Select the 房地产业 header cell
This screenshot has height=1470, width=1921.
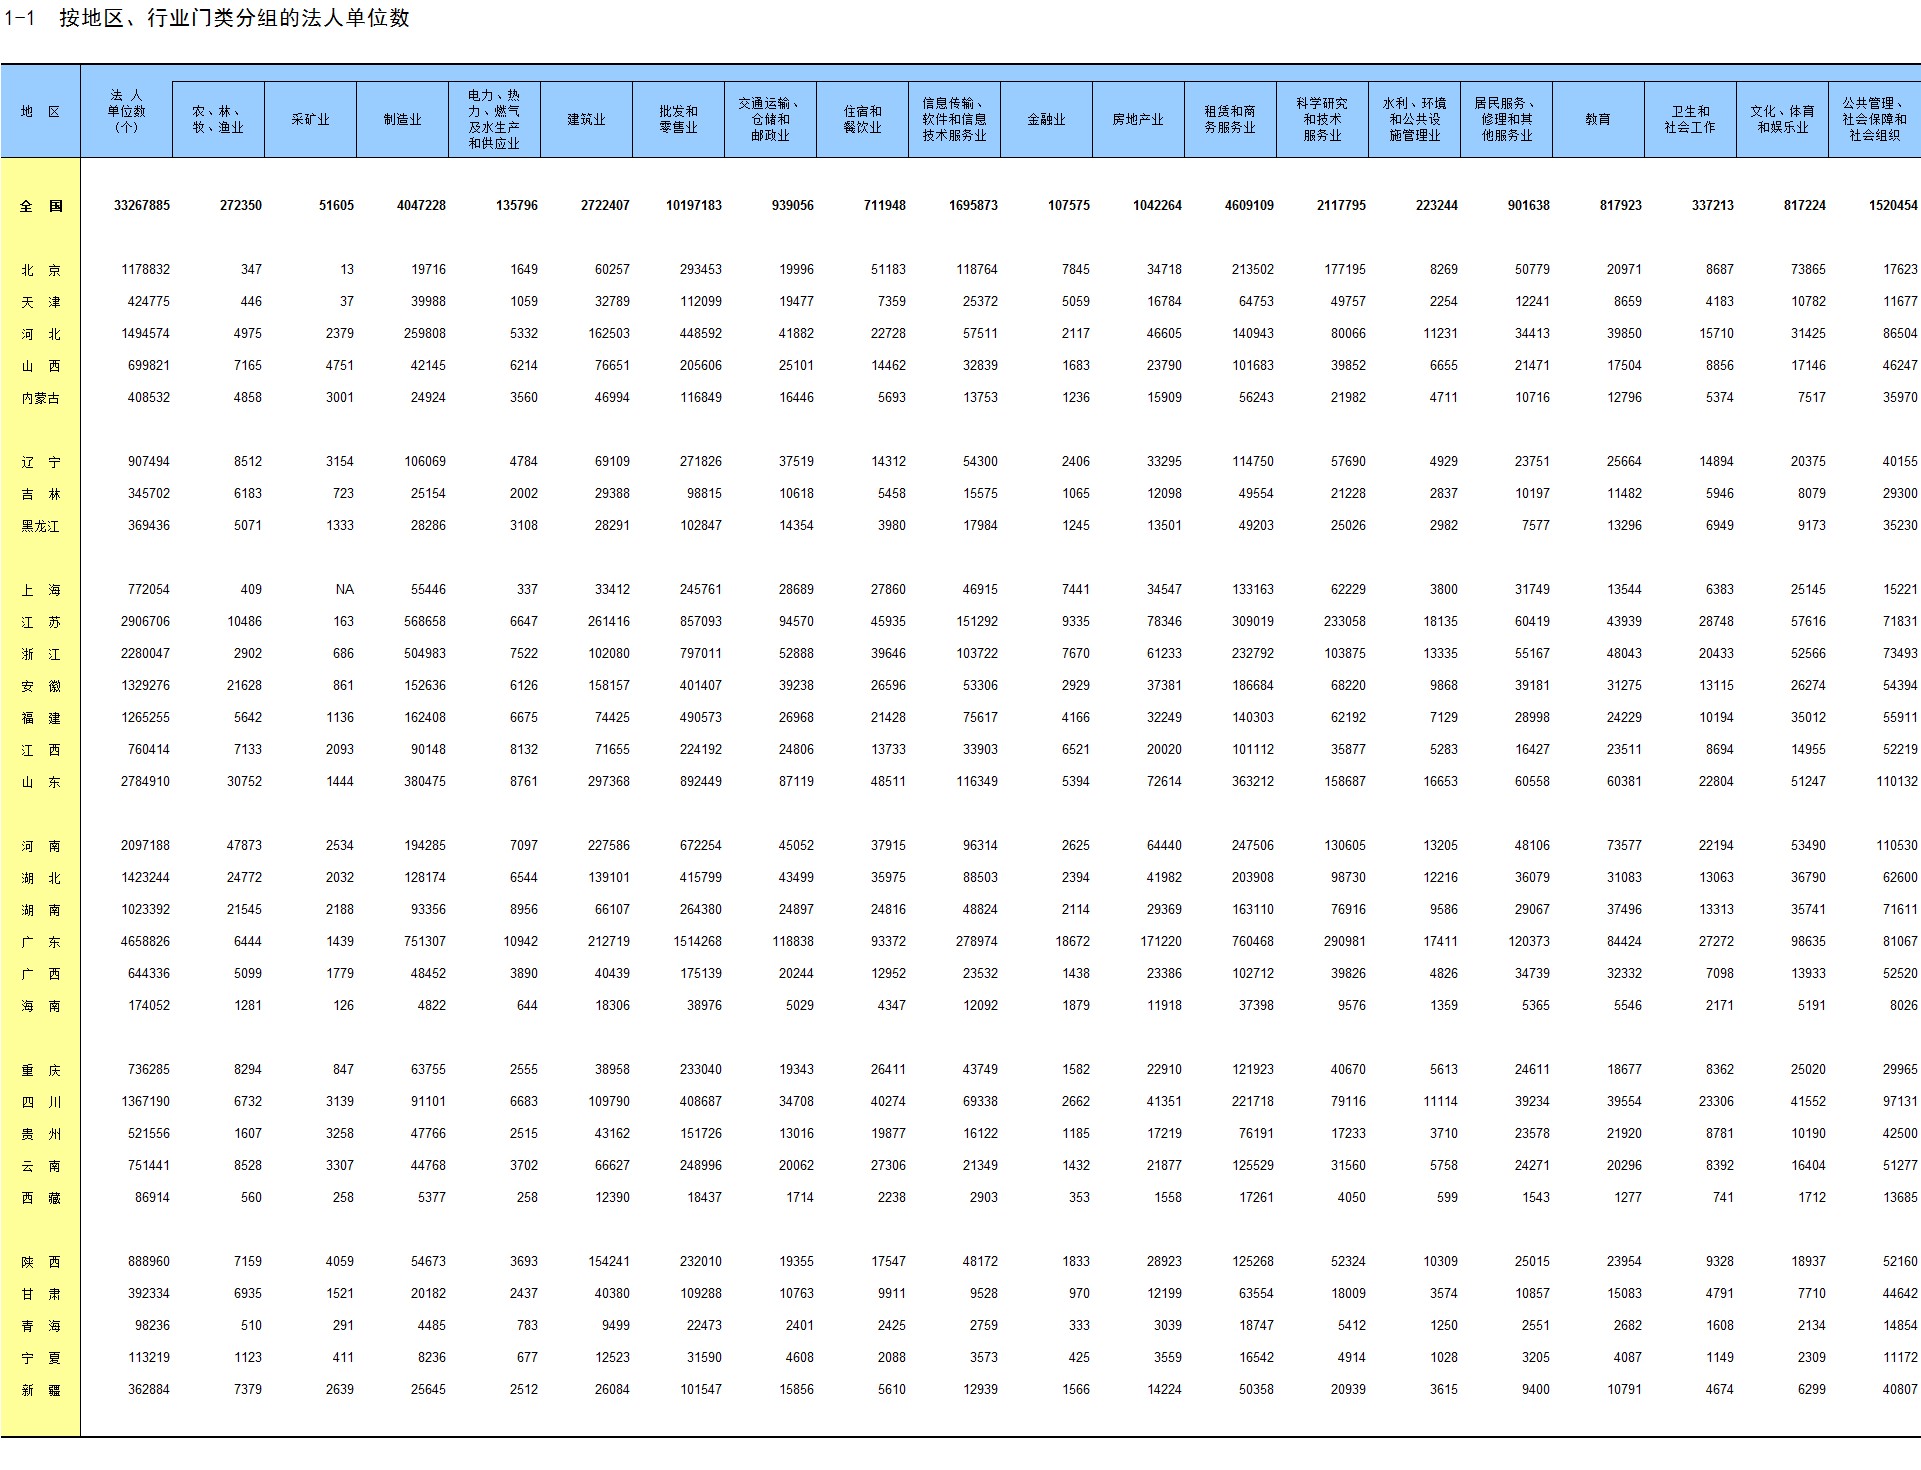click(x=1138, y=120)
